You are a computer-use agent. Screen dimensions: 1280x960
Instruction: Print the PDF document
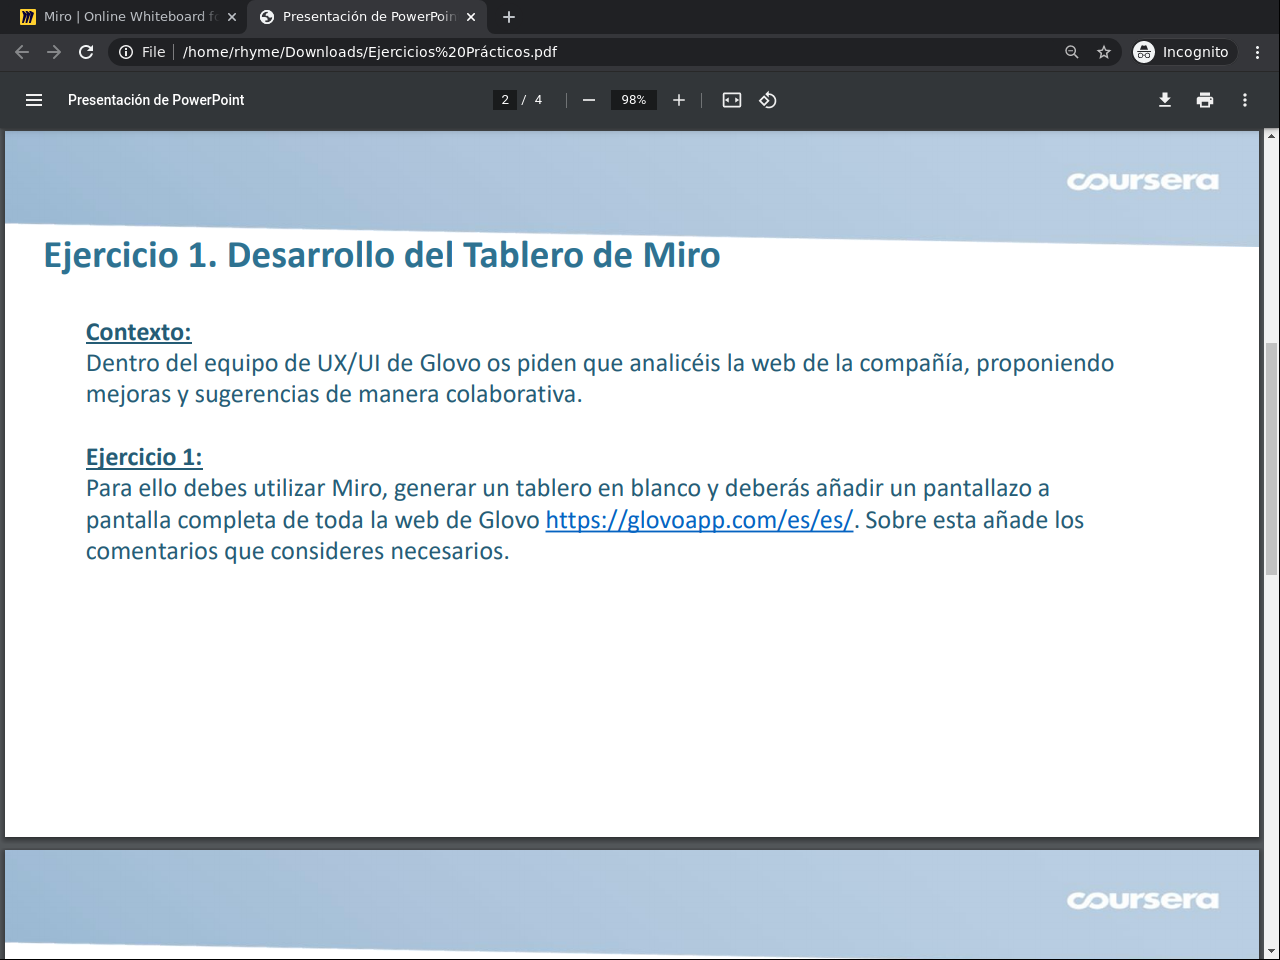(x=1205, y=100)
